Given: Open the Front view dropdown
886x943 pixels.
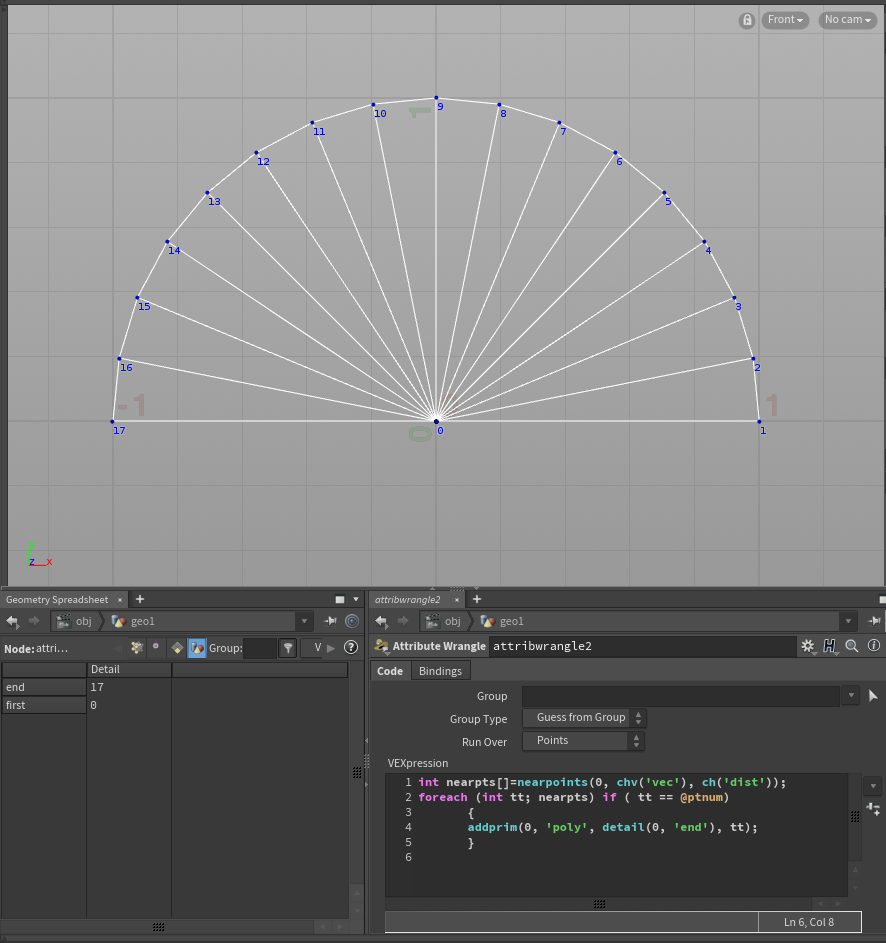Looking at the screenshot, I should pyautogui.click(x=785, y=20).
